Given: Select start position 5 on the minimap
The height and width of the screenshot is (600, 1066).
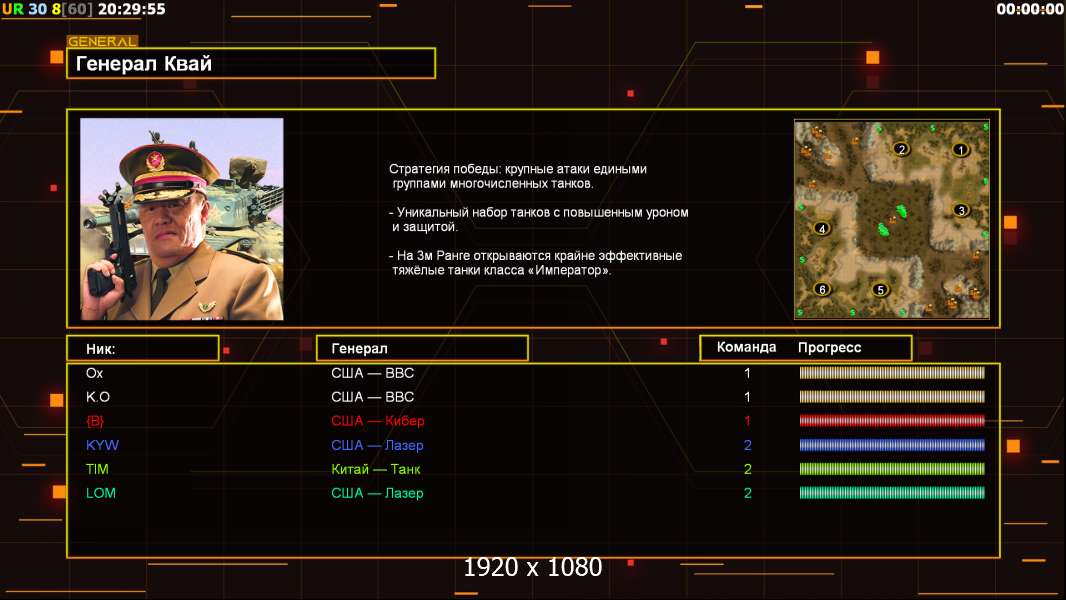Looking at the screenshot, I should [x=880, y=290].
